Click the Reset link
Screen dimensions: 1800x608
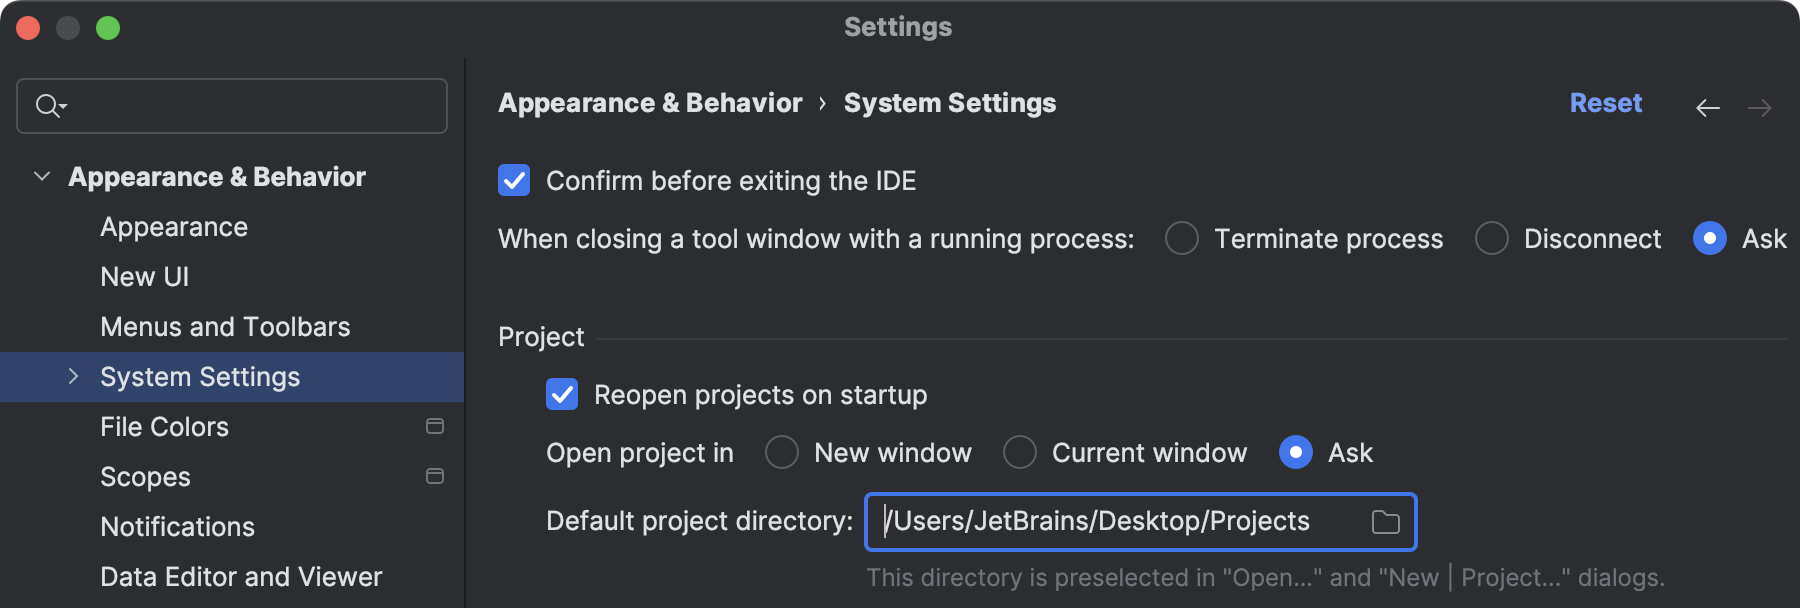[1605, 103]
